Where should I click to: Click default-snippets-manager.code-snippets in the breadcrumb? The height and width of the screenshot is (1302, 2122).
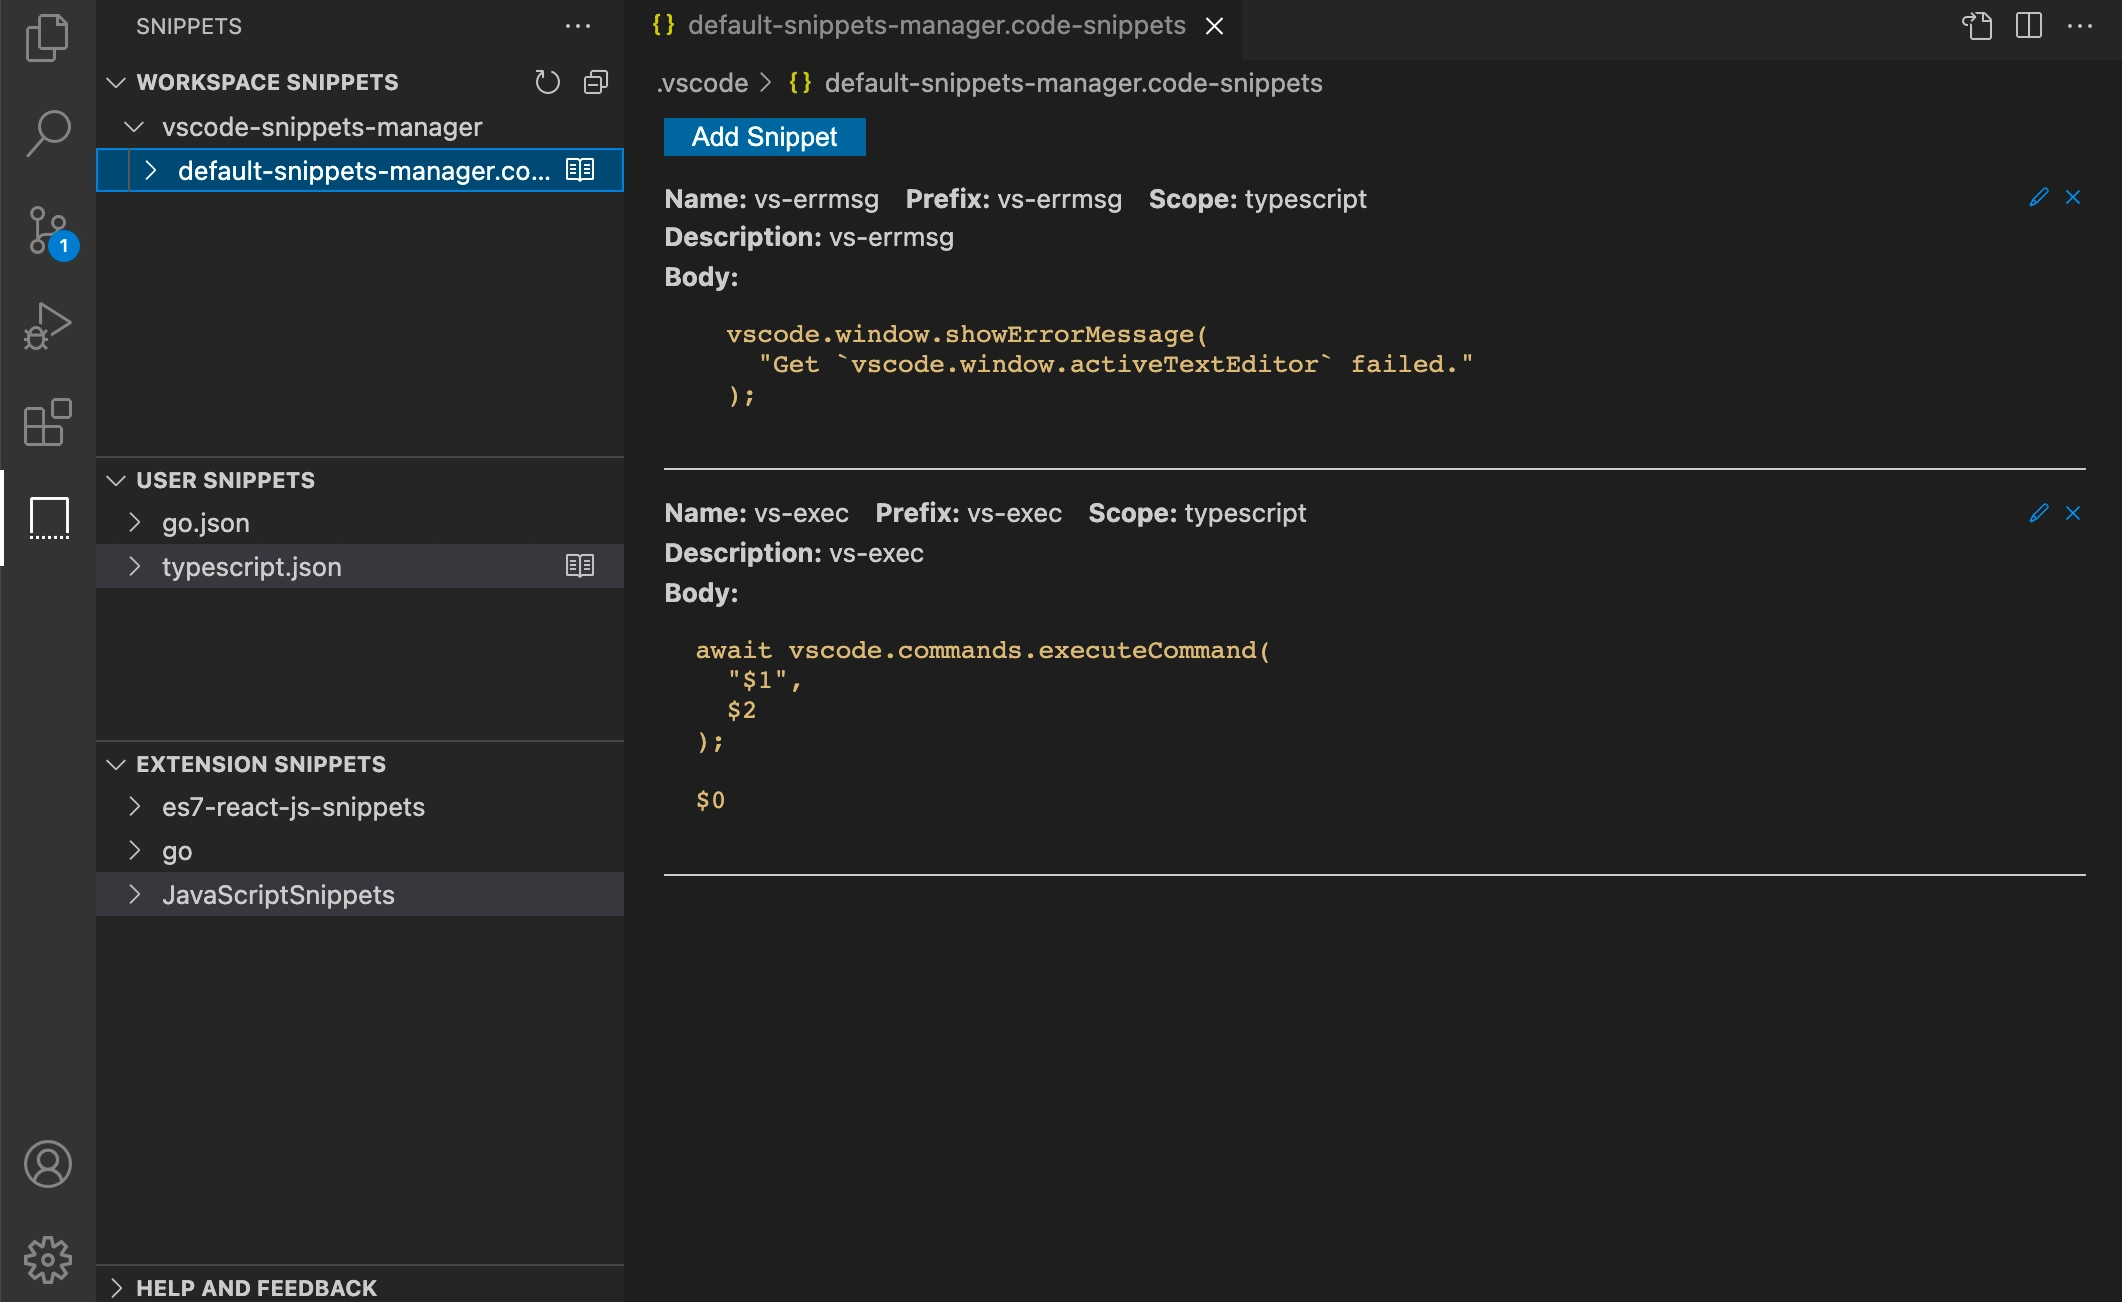pos(1073,83)
